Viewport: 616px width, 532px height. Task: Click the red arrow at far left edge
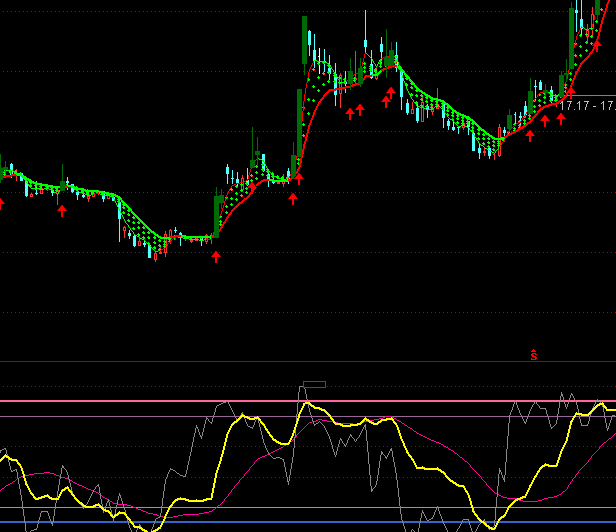click(x=1, y=204)
